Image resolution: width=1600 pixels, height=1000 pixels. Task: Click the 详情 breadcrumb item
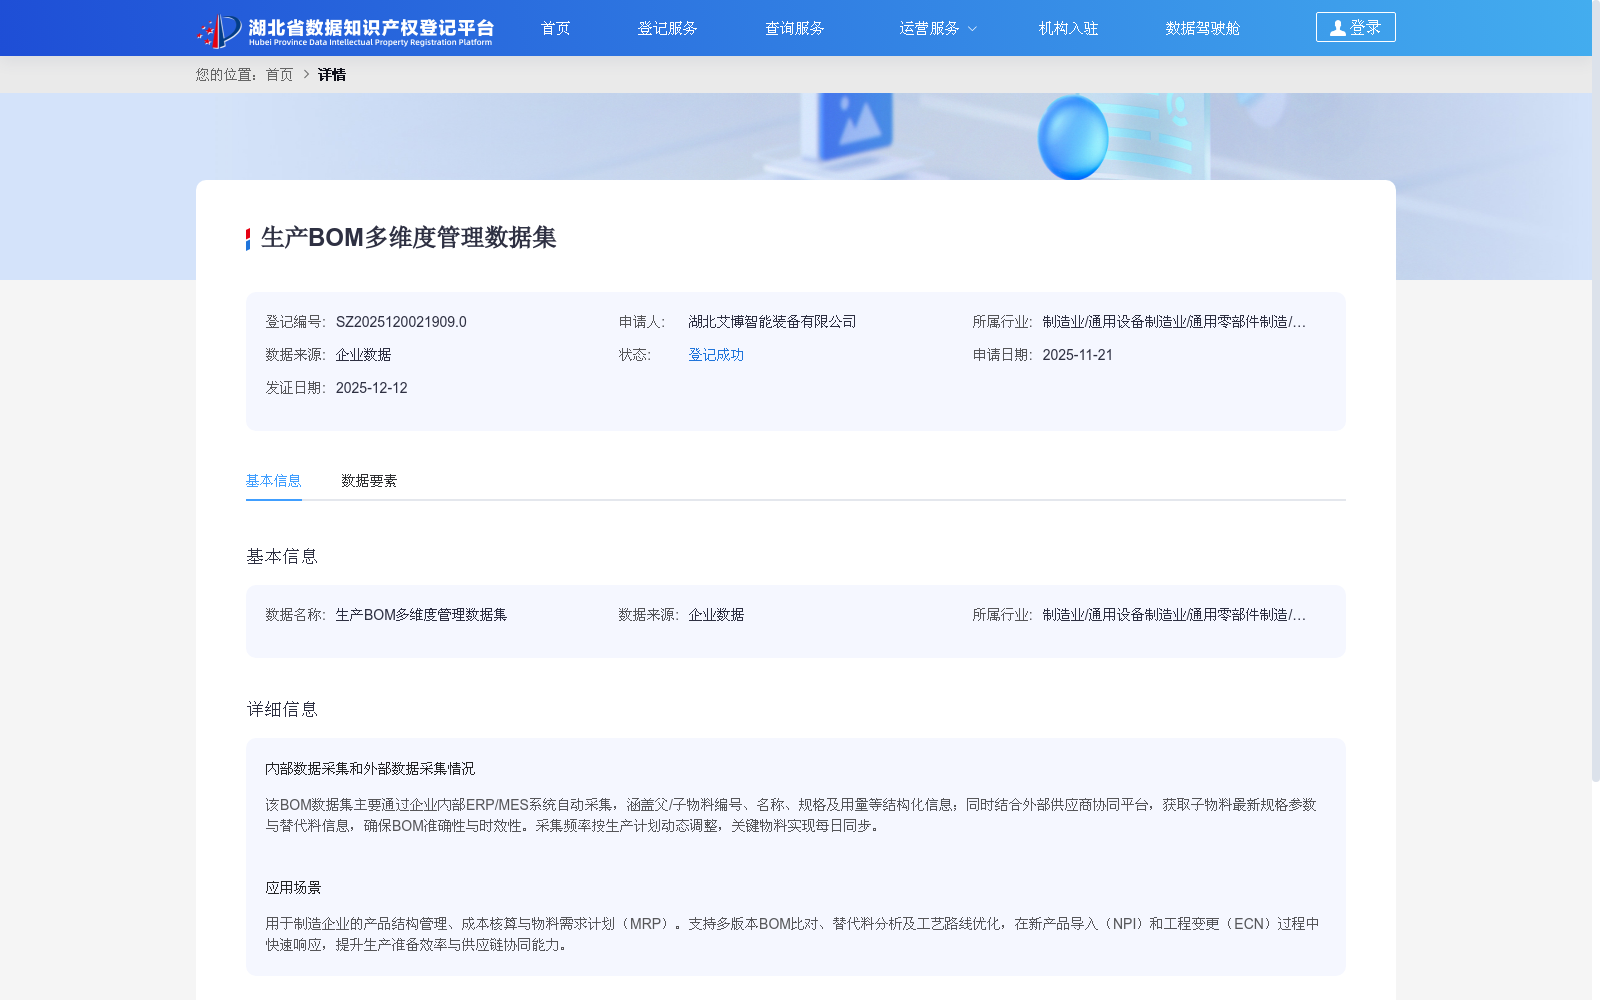click(332, 75)
